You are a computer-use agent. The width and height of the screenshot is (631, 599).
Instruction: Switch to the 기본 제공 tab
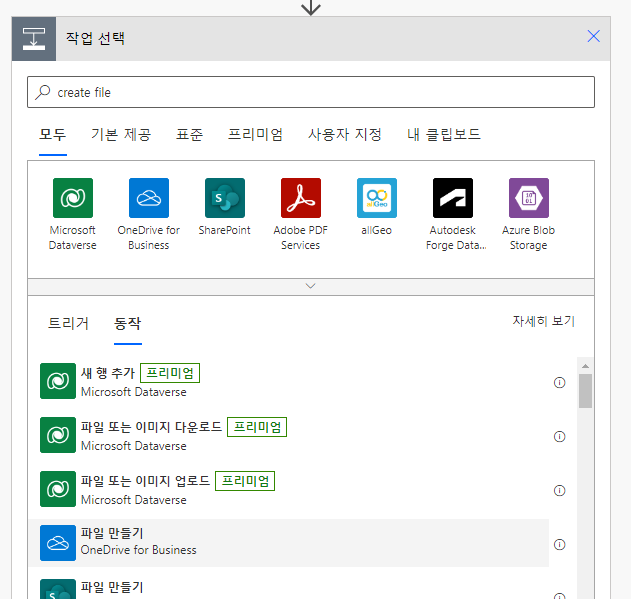point(121,134)
